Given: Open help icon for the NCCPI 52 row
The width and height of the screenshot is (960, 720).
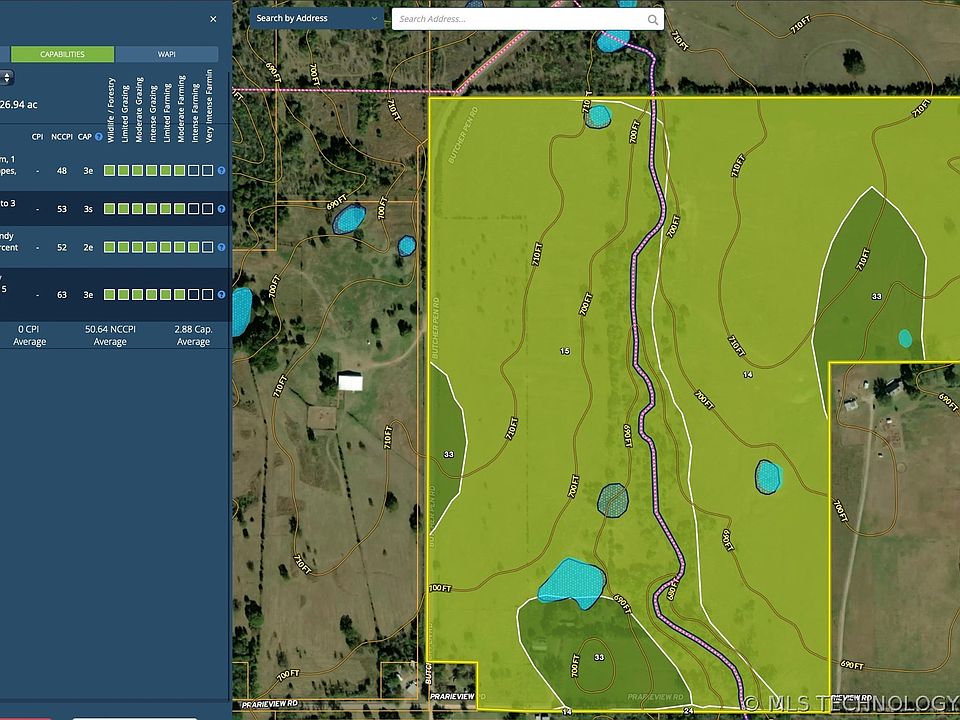Looking at the screenshot, I should click(x=221, y=247).
